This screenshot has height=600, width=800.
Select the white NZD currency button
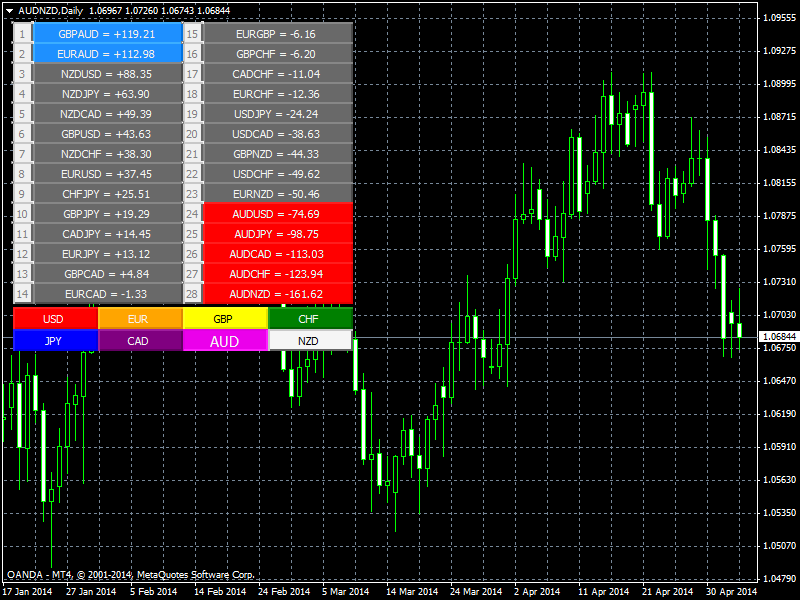tap(309, 341)
